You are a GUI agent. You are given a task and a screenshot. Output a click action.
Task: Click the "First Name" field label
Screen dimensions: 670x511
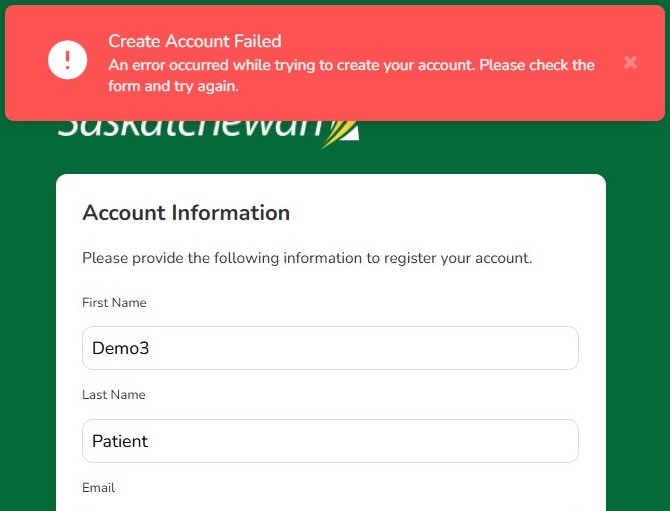coord(114,303)
